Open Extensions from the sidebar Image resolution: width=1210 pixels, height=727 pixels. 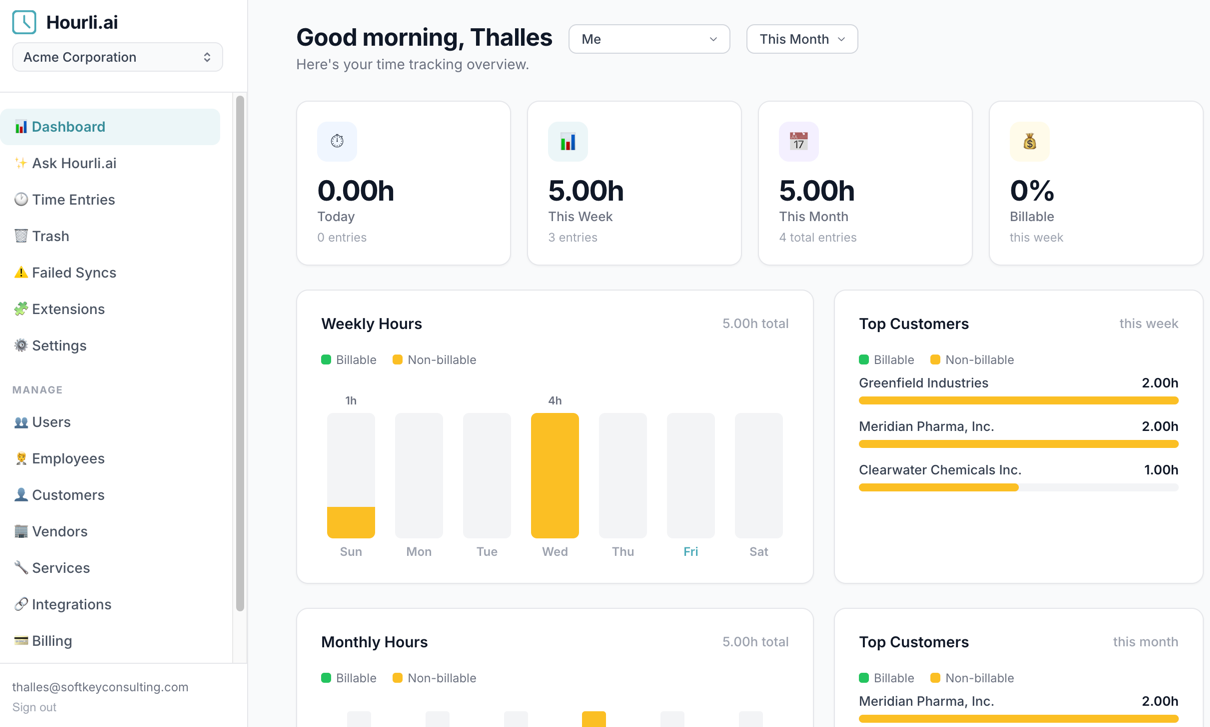pyautogui.click(x=66, y=308)
